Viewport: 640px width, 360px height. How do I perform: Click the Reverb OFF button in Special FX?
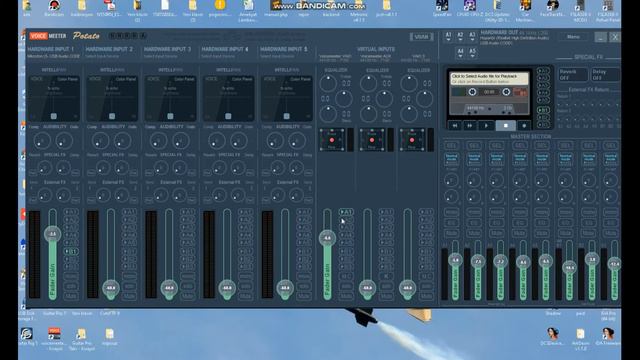(x=572, y=75)
